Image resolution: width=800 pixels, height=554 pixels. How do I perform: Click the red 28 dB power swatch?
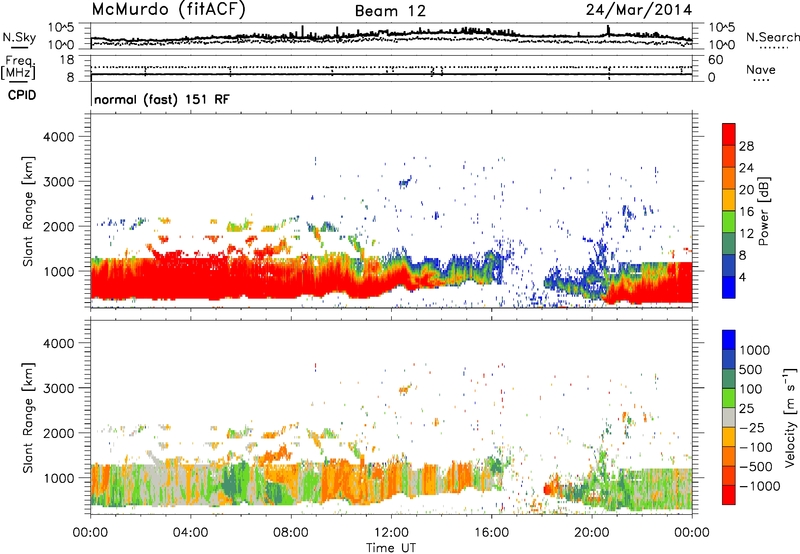coord(729,136)
